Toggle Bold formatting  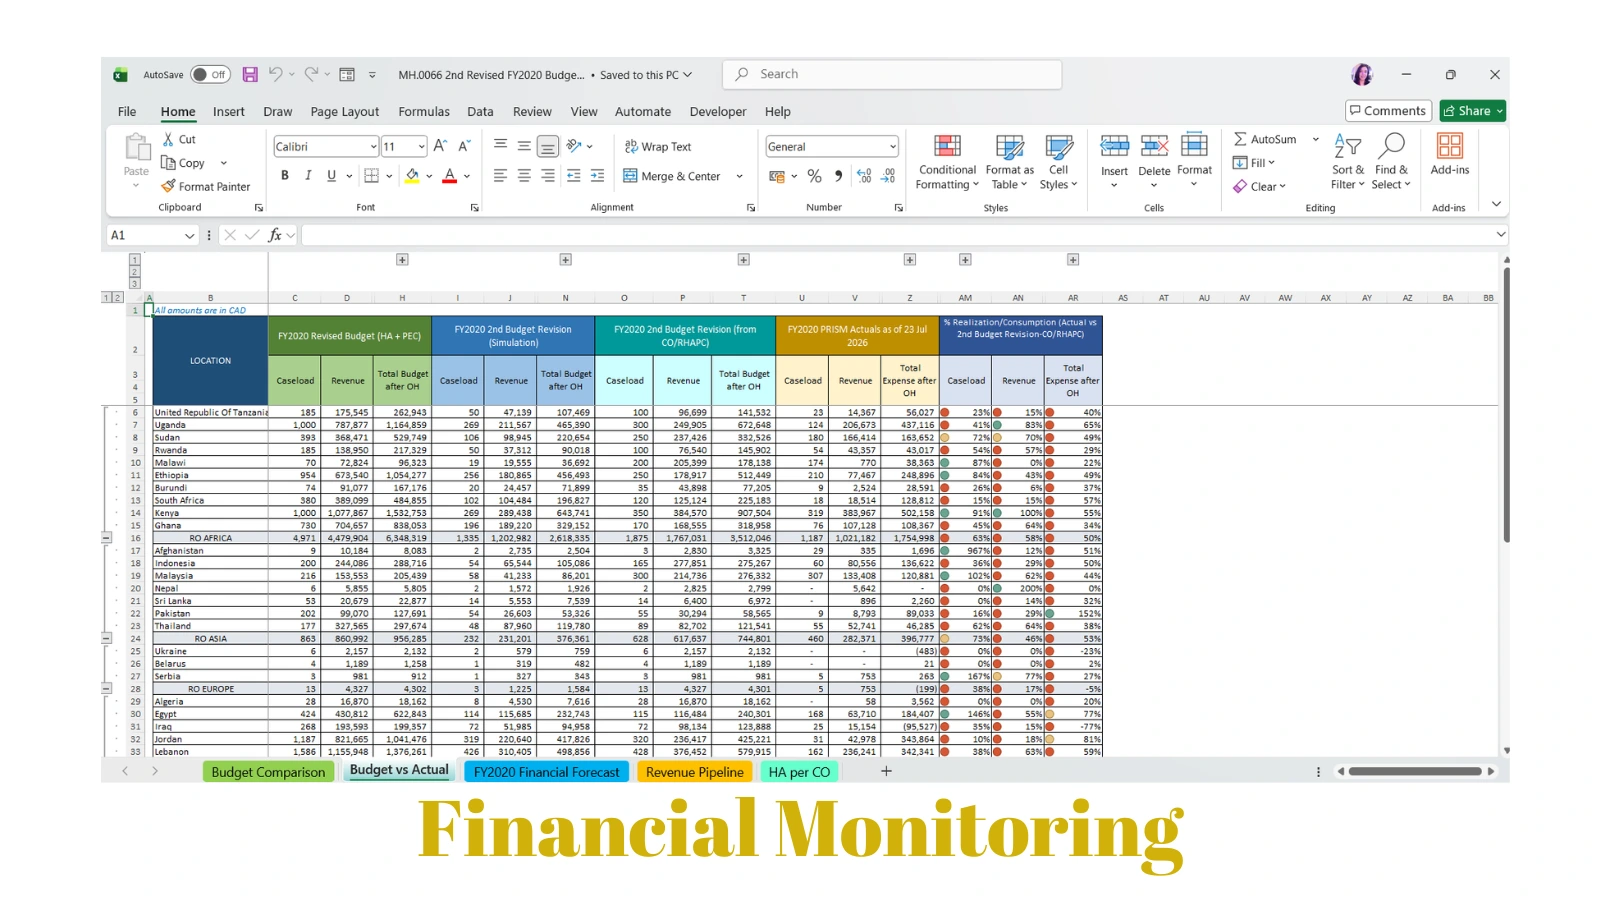point(285,176)
